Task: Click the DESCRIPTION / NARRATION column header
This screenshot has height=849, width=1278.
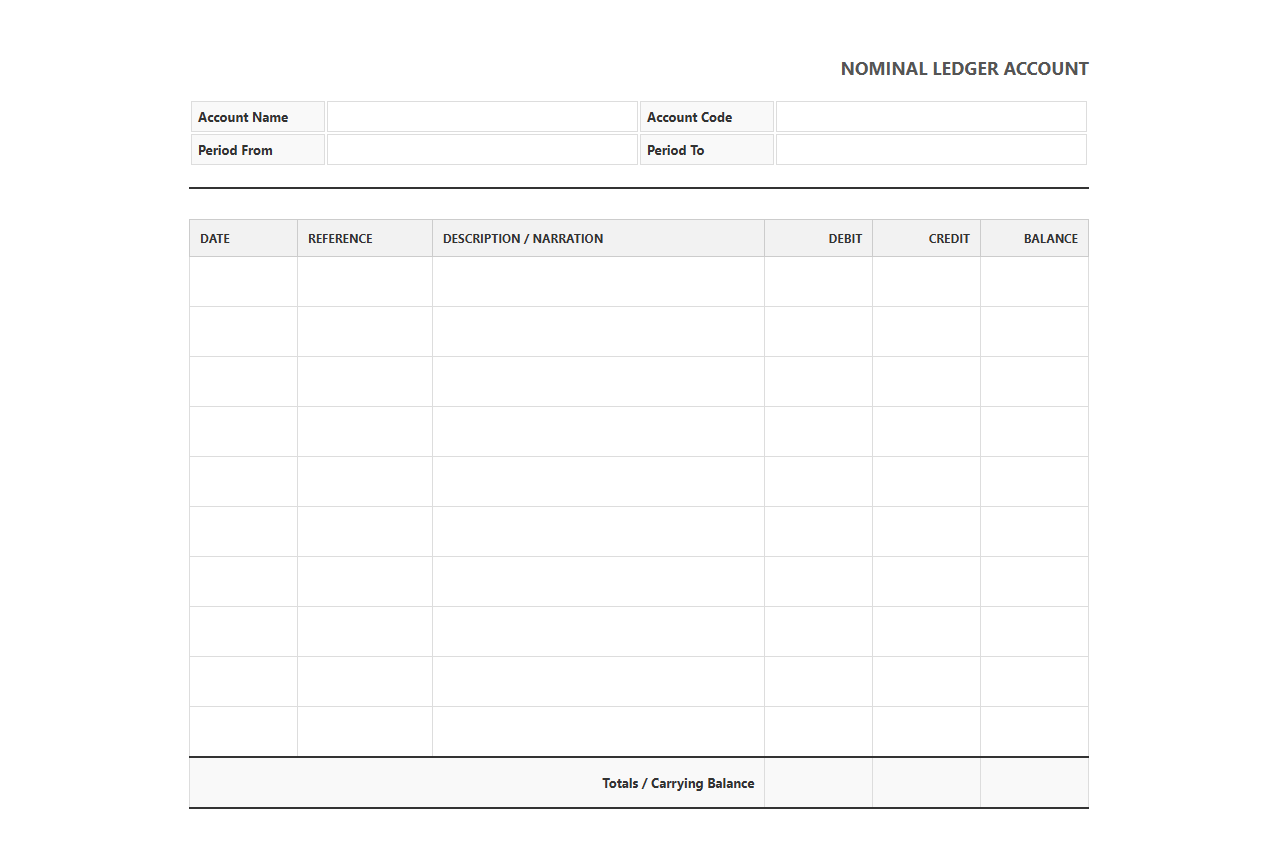Action: [x=598, y=238]
